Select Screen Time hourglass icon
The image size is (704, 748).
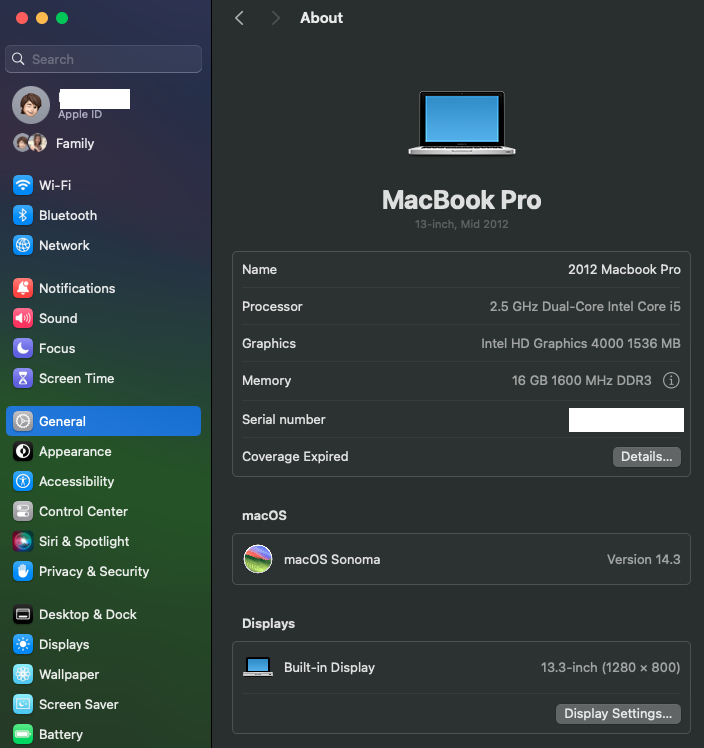click(x=23, y=378)
